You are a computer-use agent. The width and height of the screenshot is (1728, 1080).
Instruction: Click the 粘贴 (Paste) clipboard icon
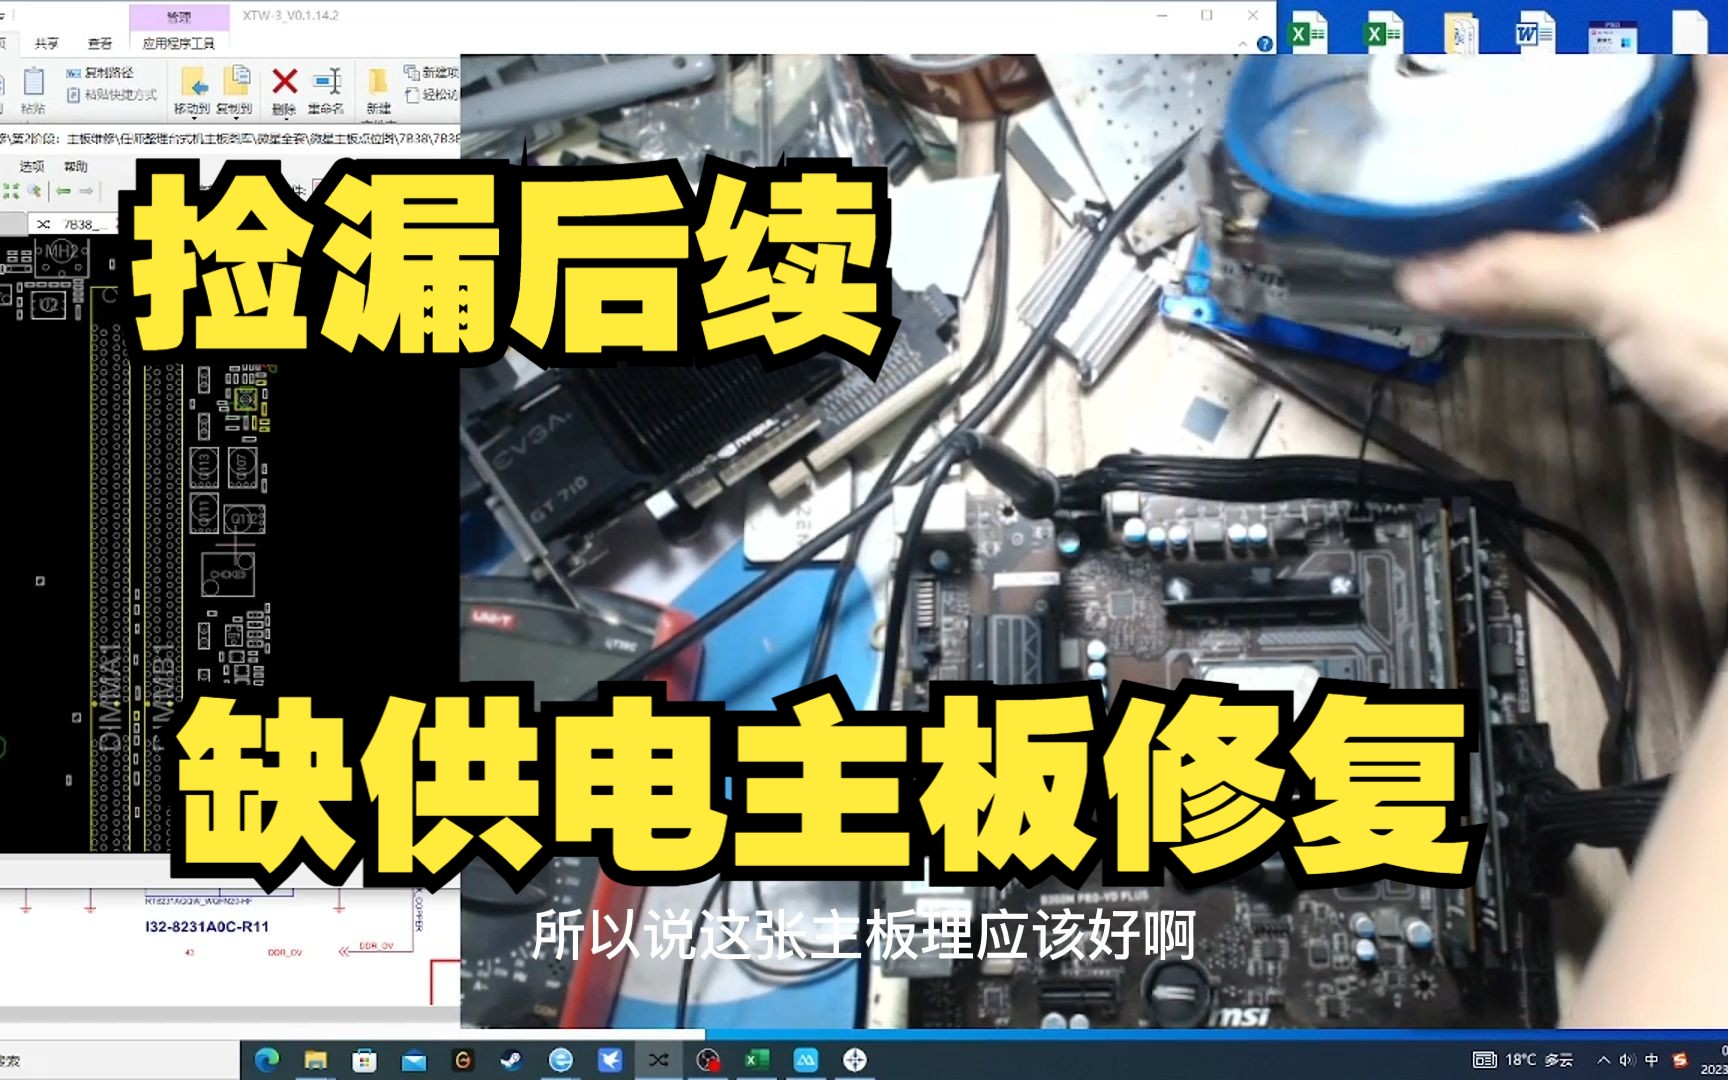35,82
